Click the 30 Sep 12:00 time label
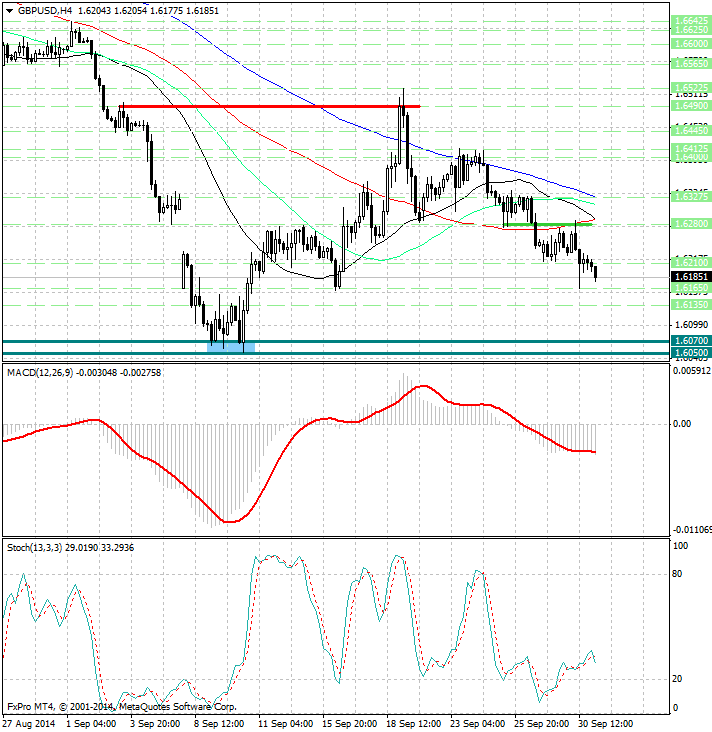The width and height of the screenshot is (712, 732). [606, 724]
